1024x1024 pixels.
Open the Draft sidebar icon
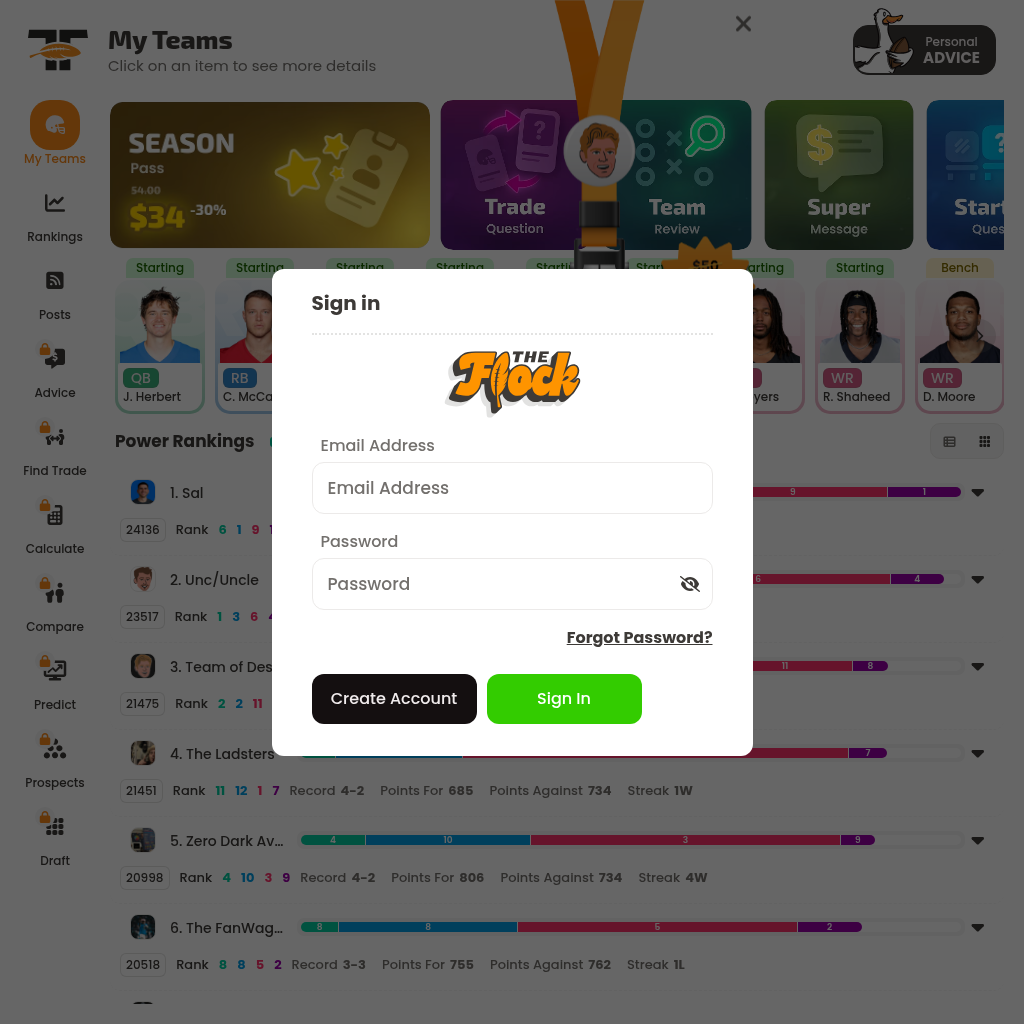(x=55, y=827)
